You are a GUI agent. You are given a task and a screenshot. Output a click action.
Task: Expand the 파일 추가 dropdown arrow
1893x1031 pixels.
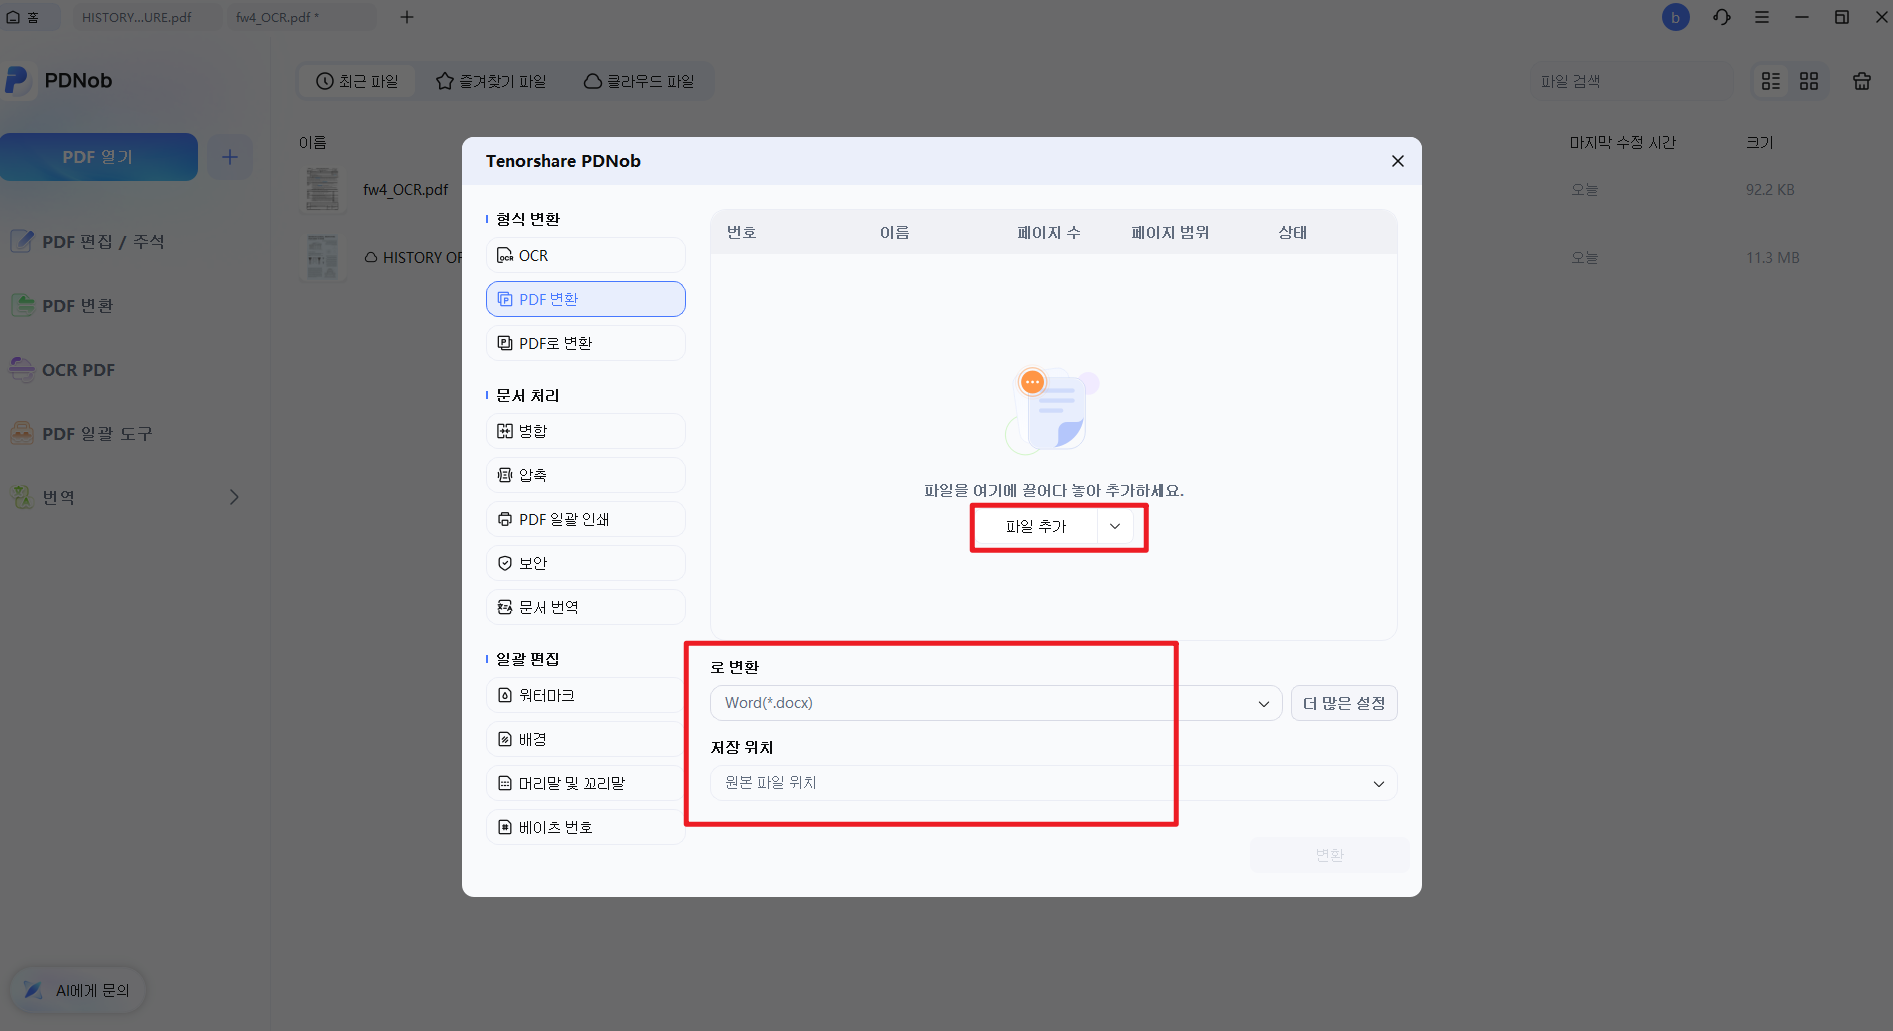point(1115,526)
